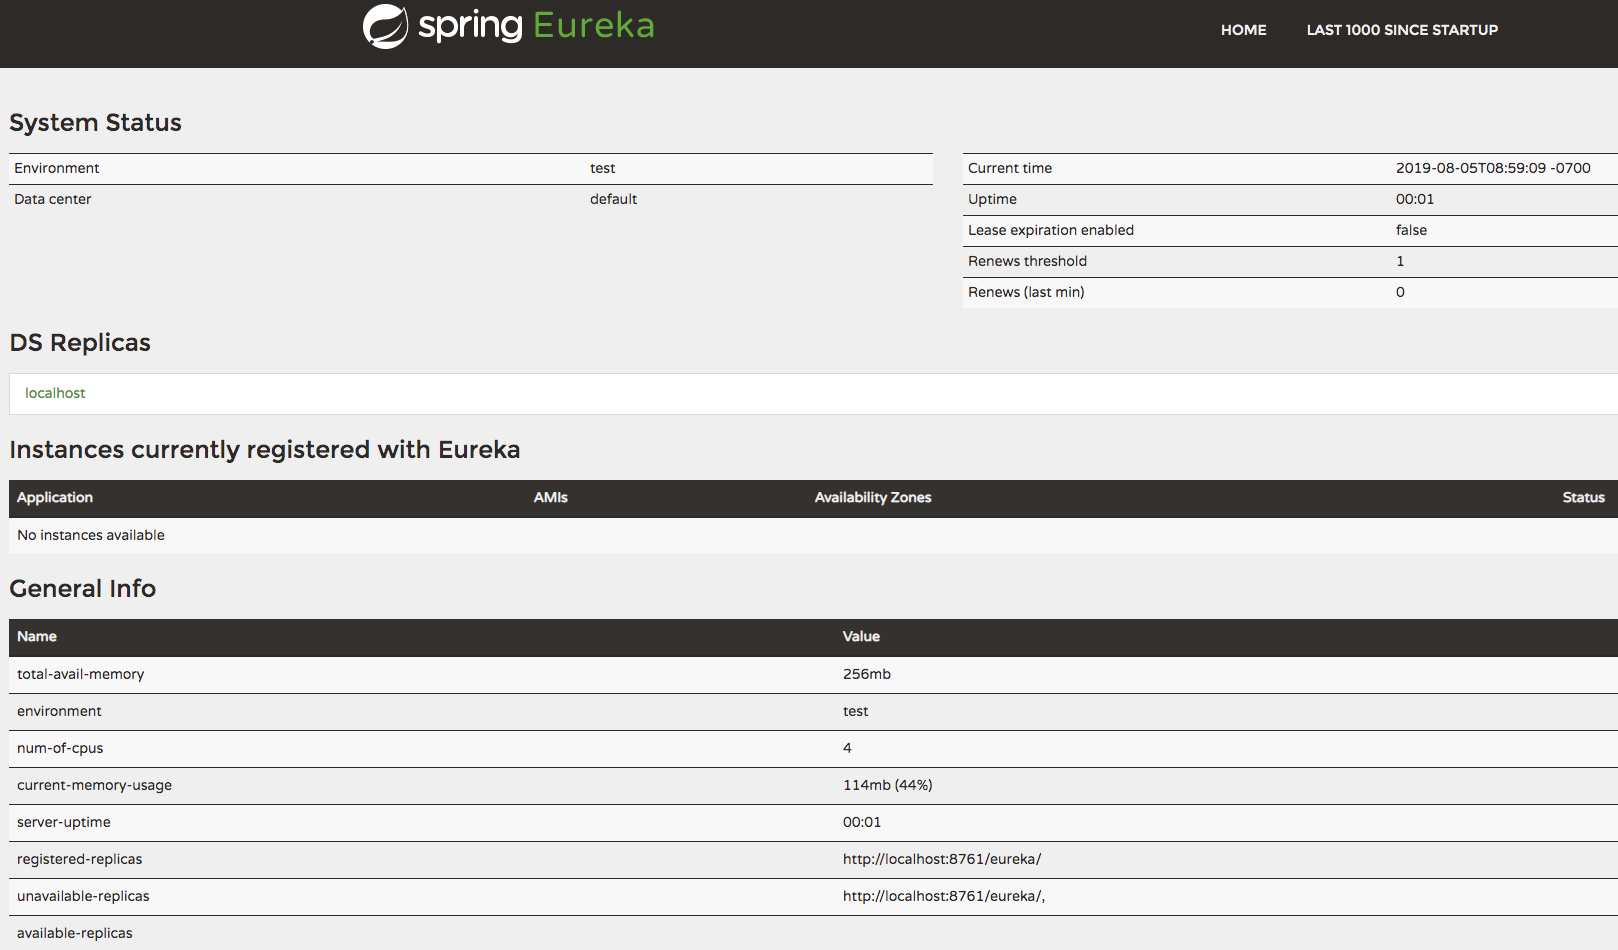Viewport: 1618px width, 950px height.
Task: Click the total-avail-memory row name
Action: click(80, 674)
